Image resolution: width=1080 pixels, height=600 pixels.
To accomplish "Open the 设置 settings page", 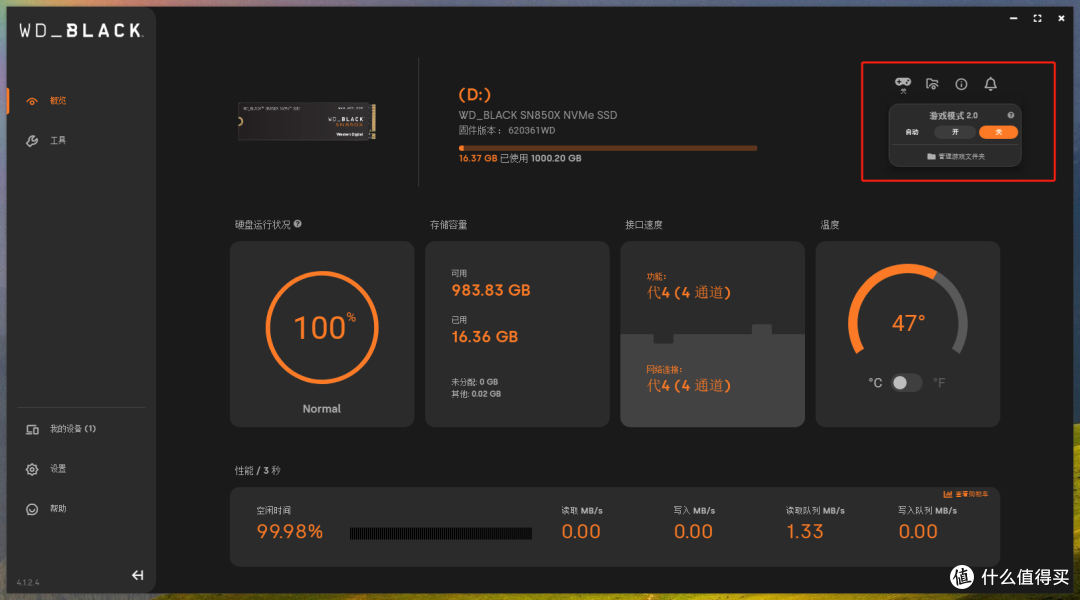I will pyautogui.click(x=58, y=468).
